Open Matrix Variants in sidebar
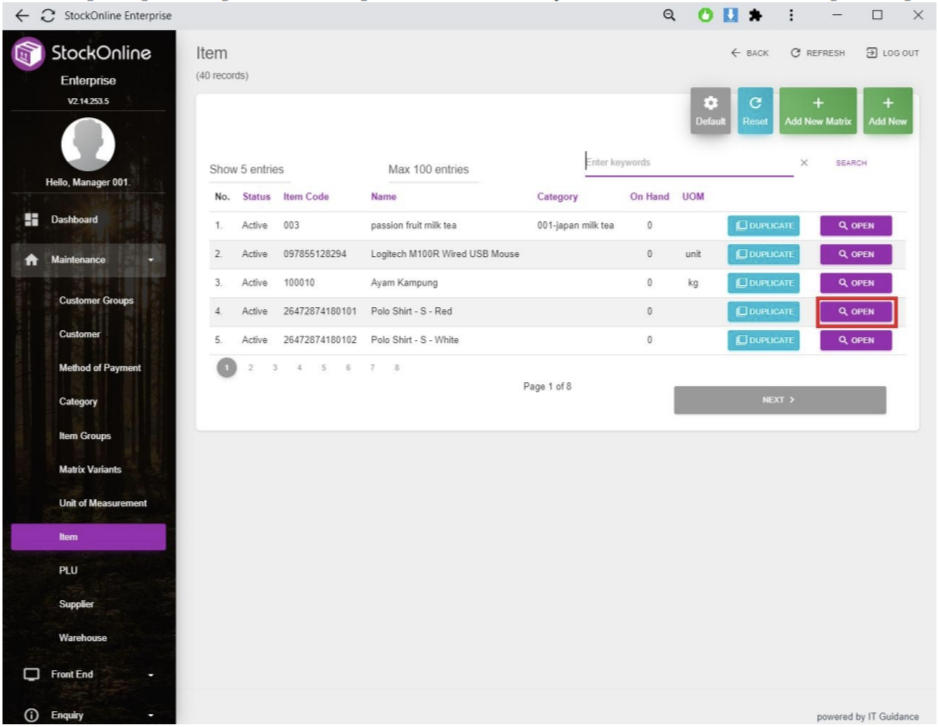Viewport: 938px width, 727px height. tap(90, 470)
